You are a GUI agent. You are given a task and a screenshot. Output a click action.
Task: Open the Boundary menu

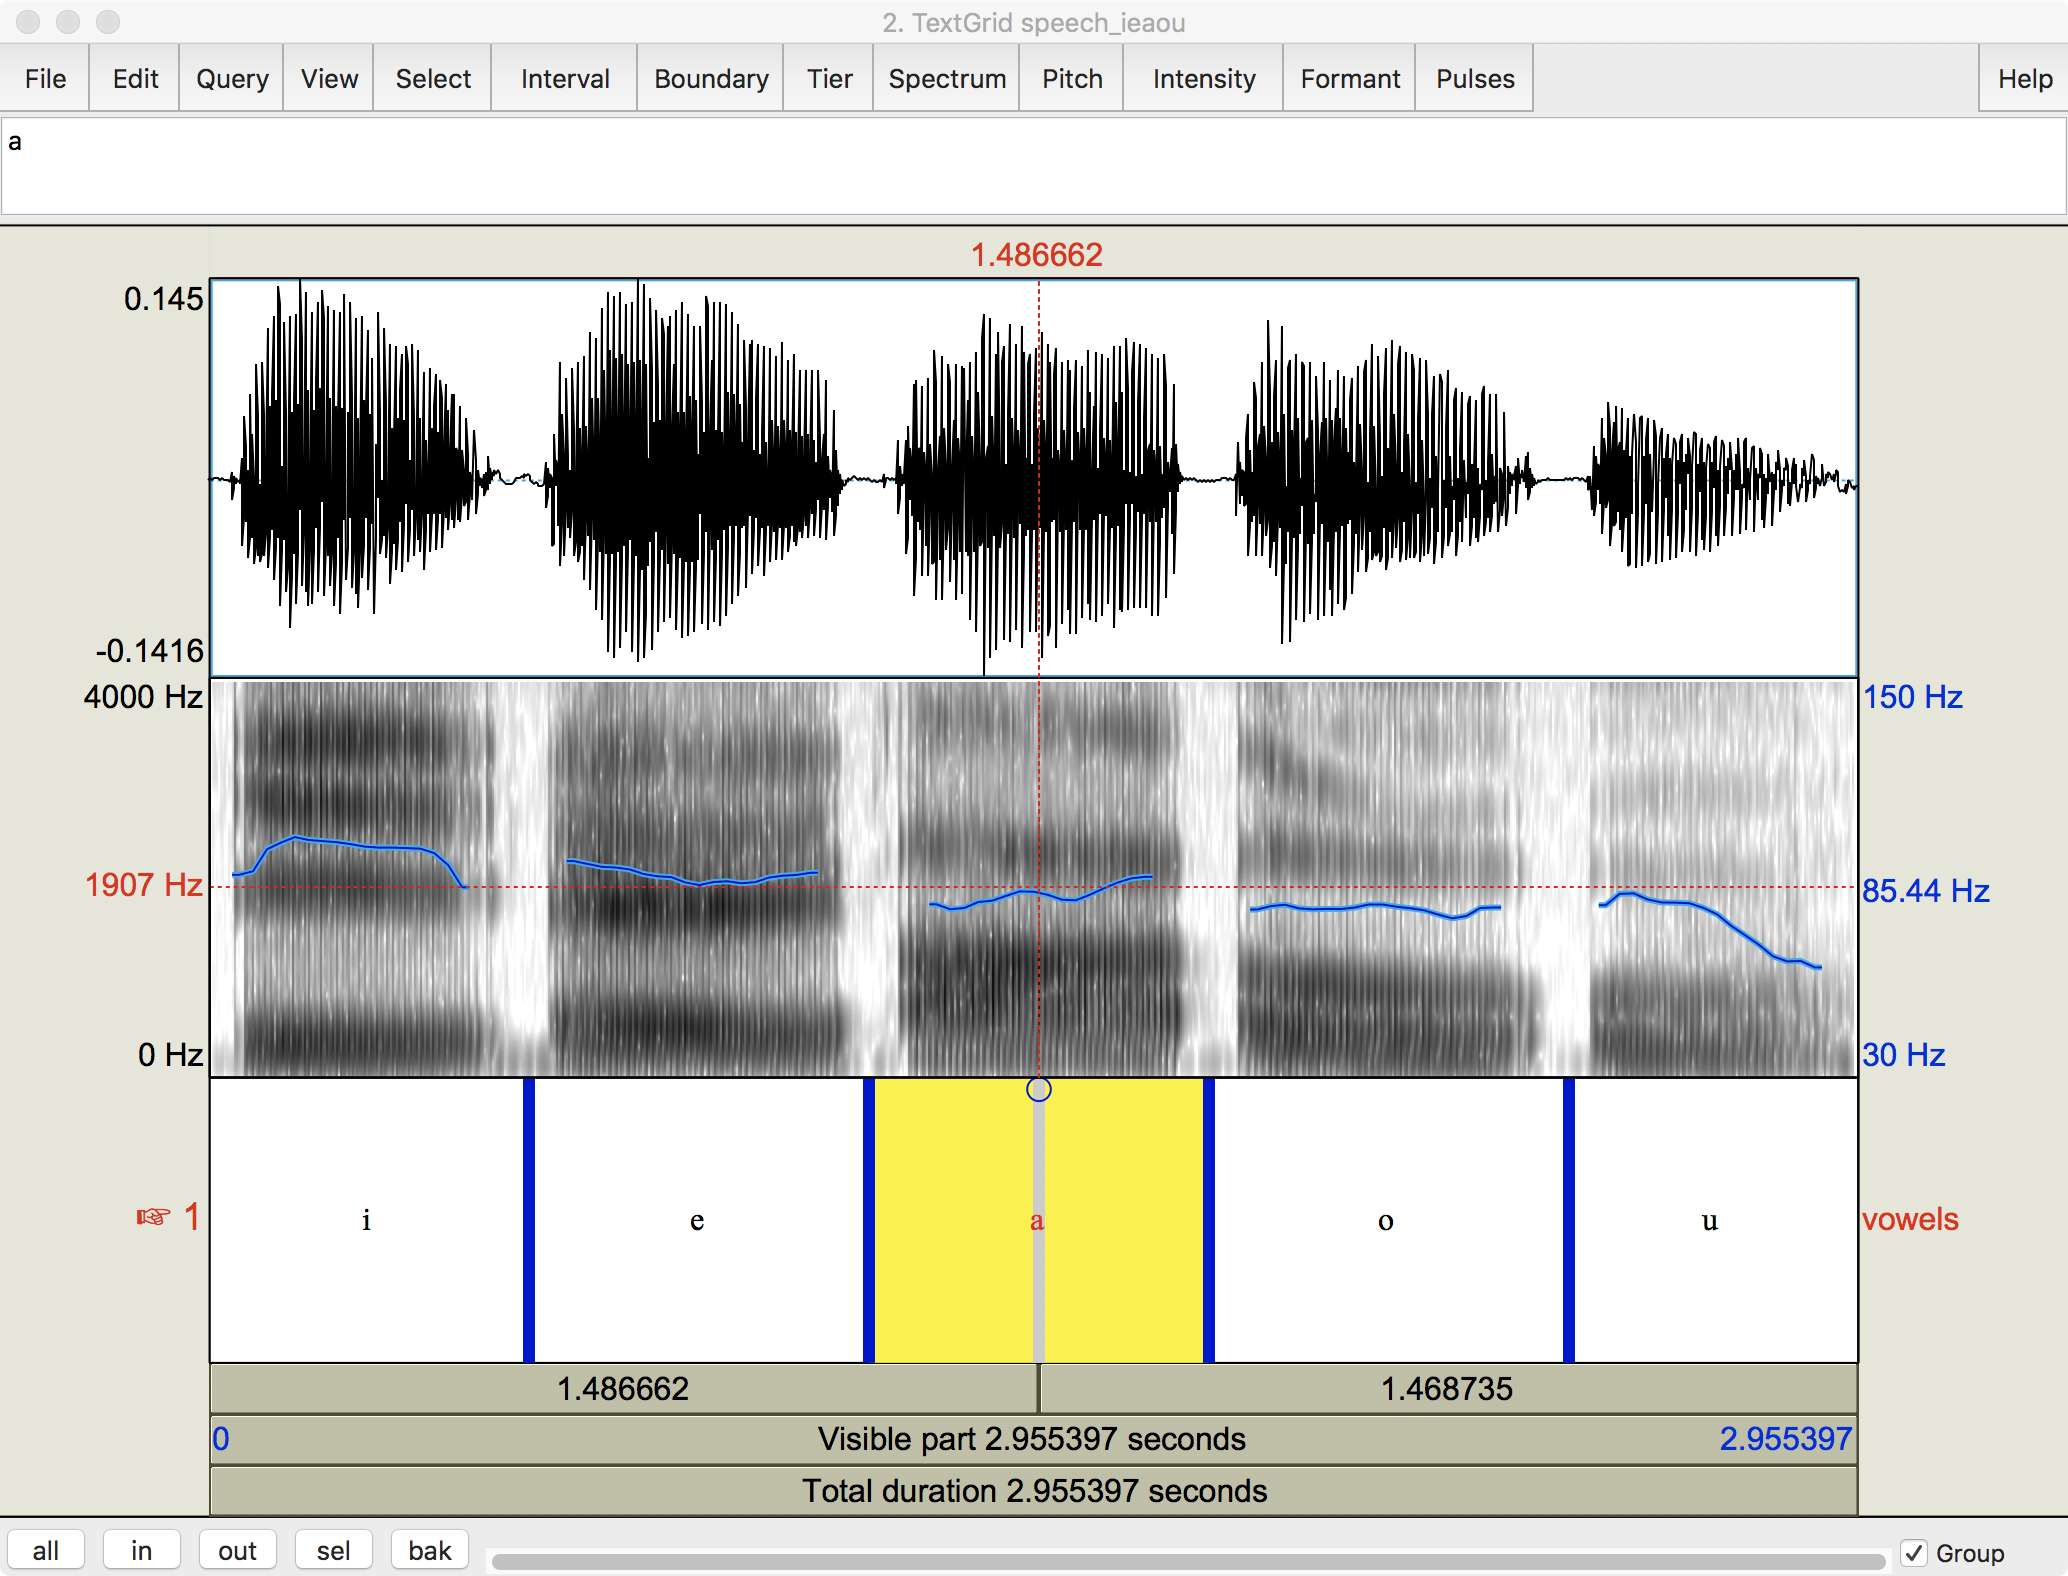click(x=711, y=79)
